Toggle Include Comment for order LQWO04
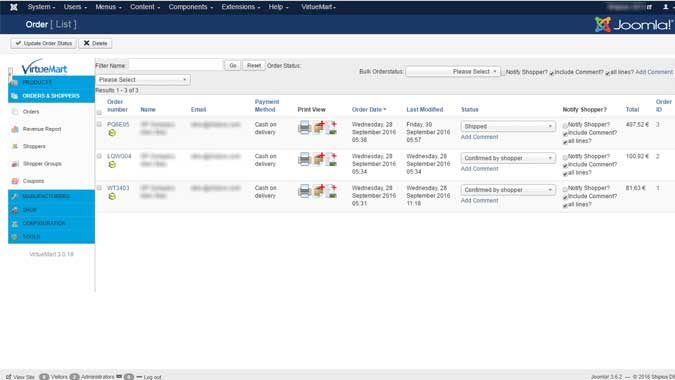Viewport: 675px width, 380px height. 565,166
